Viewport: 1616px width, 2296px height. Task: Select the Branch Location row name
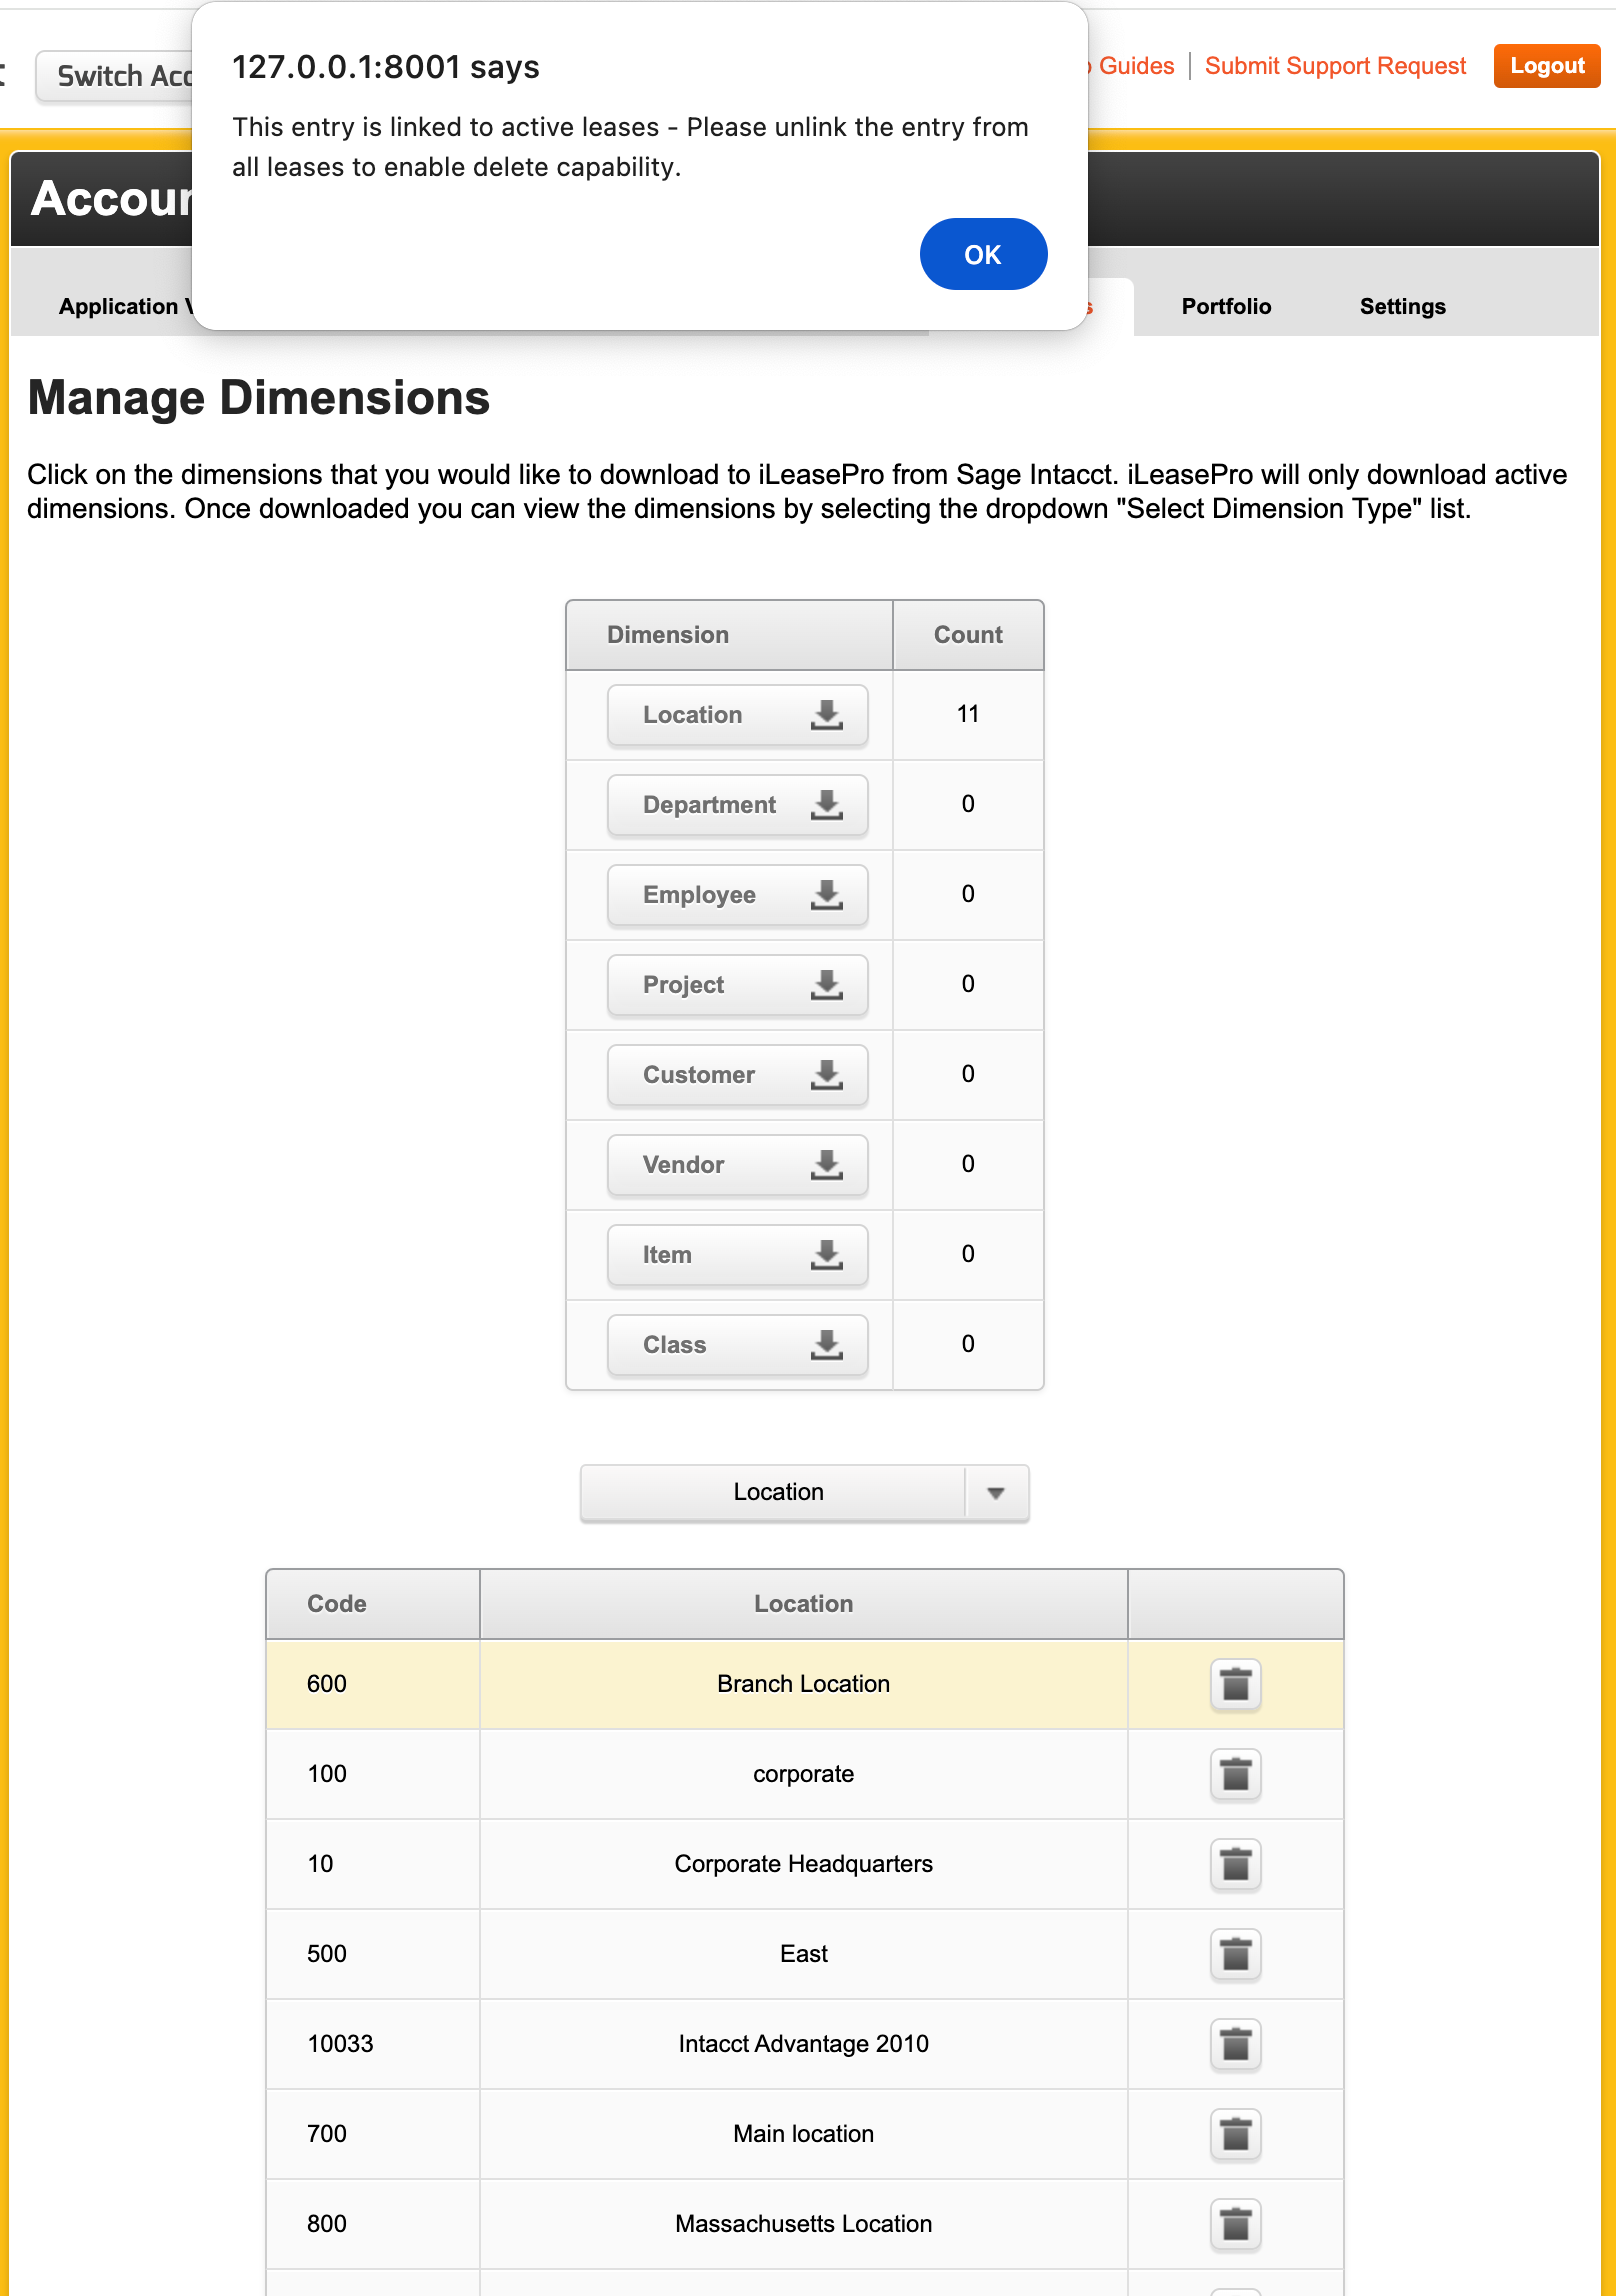(803, 1684)
